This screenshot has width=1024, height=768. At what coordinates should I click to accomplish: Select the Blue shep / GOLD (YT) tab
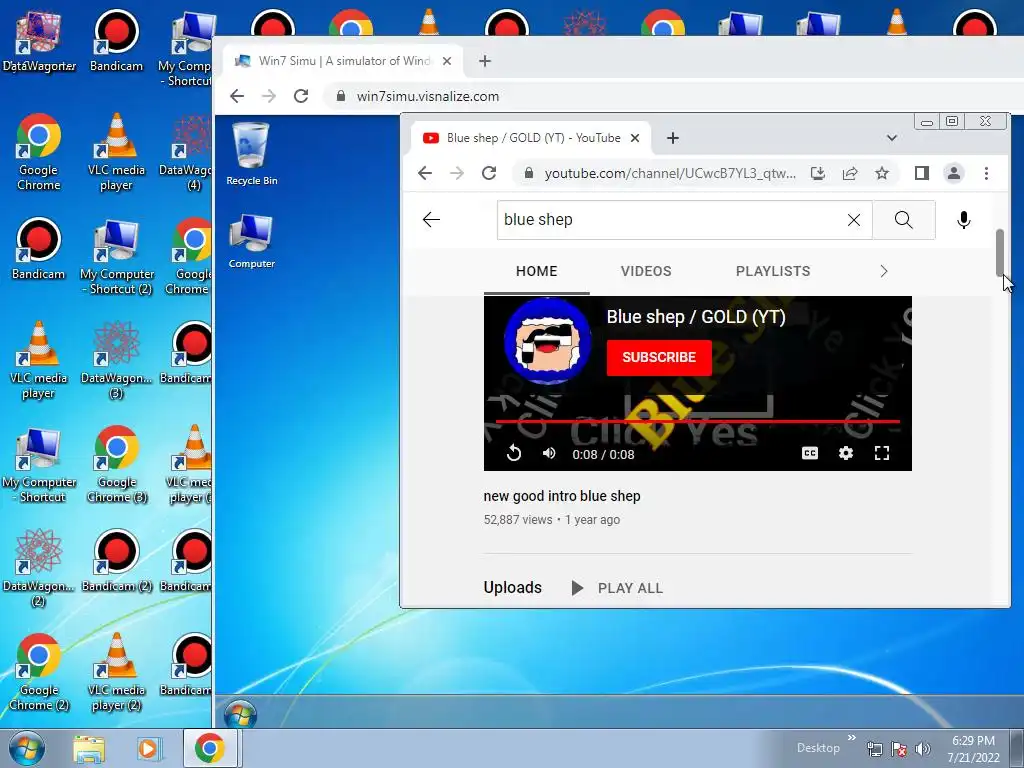532,138
